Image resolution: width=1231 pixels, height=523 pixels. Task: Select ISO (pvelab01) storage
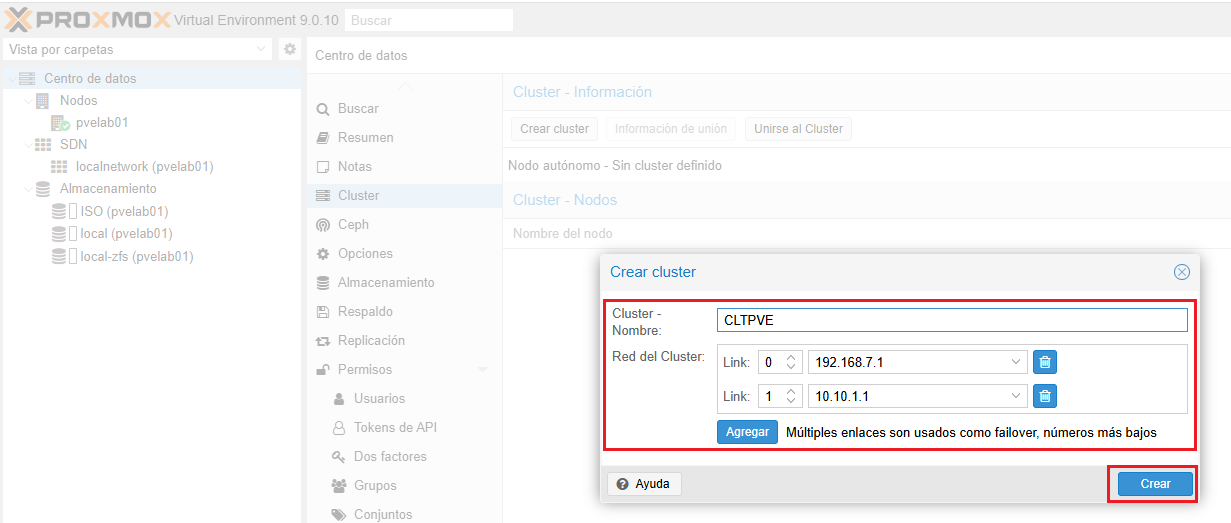coord(124,211)
